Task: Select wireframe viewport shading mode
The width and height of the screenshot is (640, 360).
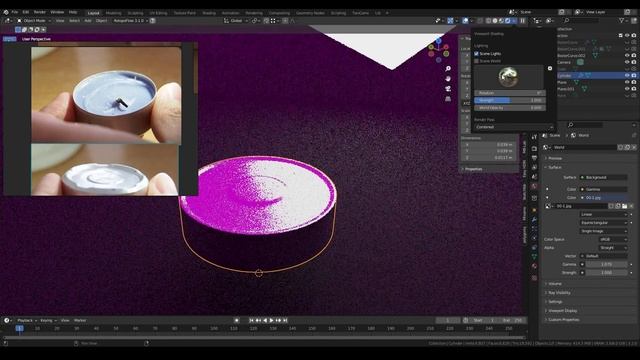Action: pos(488,20)
